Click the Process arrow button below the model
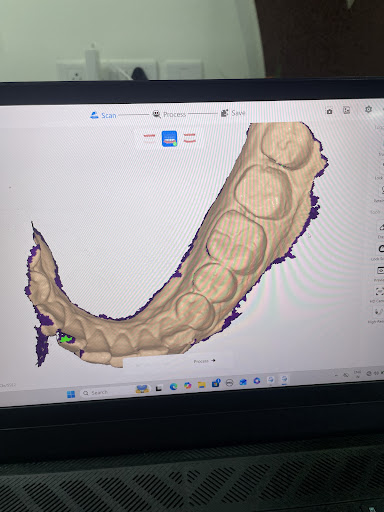Viewport: 384px width, 512px height. [x=204, y=361]
